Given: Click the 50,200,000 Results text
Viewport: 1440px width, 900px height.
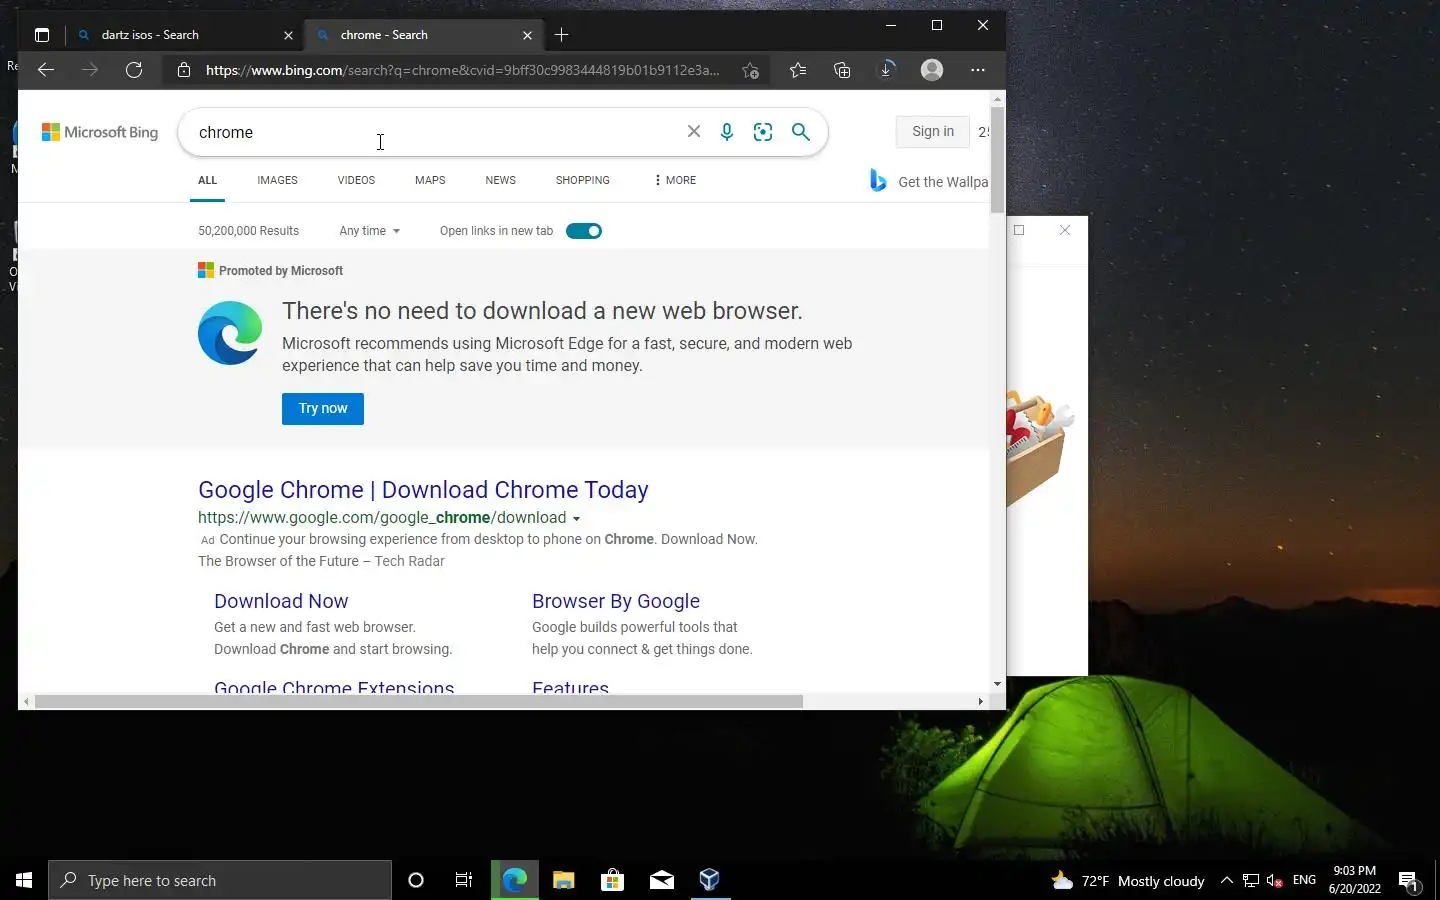Looking at the screenshot, I should point(248,231).
